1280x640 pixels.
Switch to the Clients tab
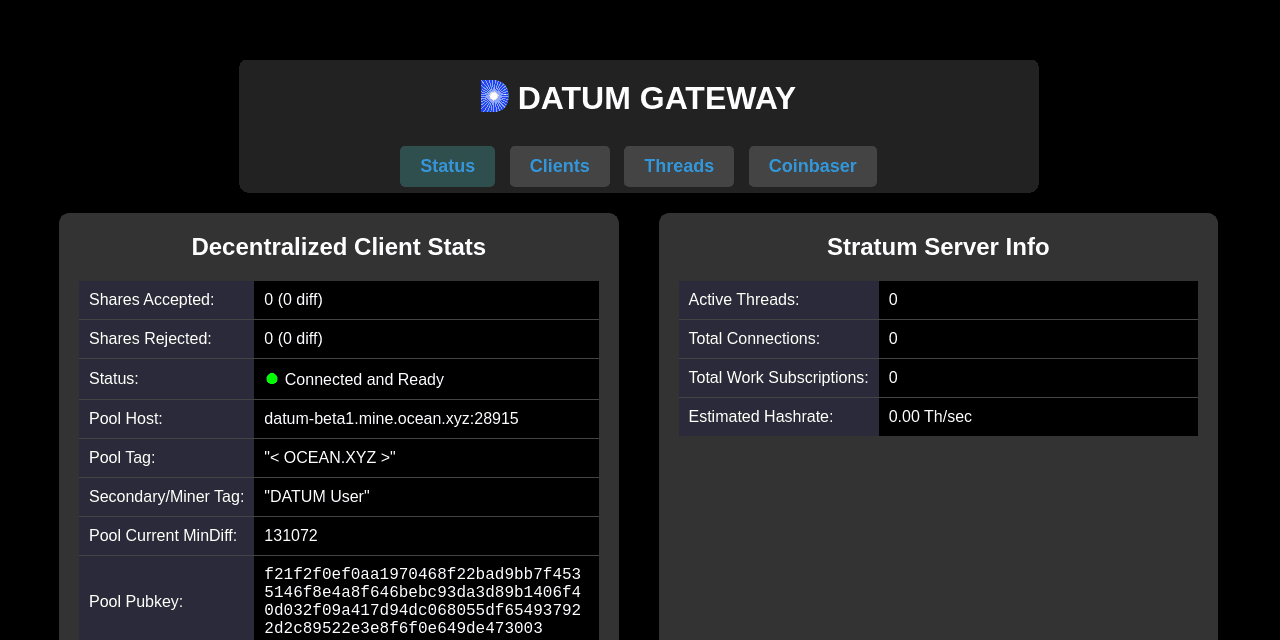(x=560, y=166)
